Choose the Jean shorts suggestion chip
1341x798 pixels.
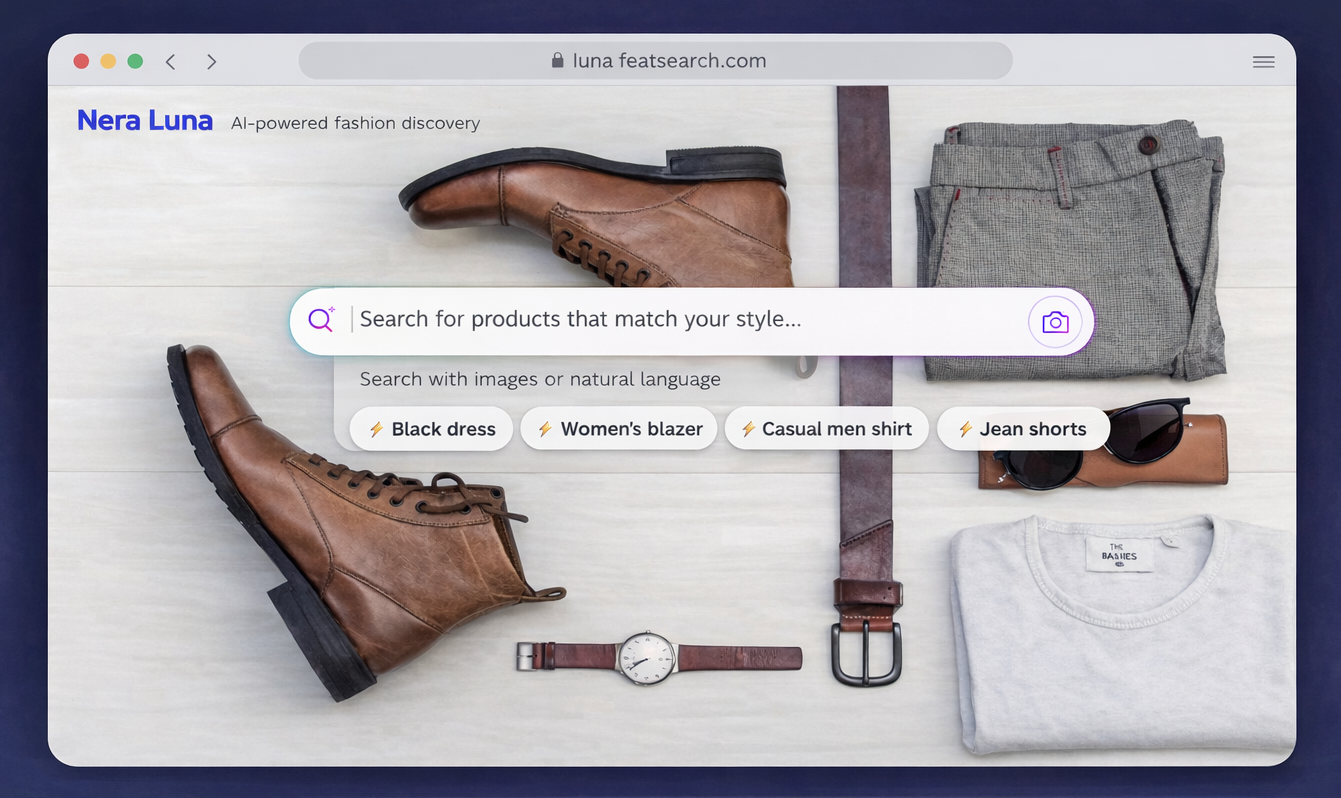1022,429
